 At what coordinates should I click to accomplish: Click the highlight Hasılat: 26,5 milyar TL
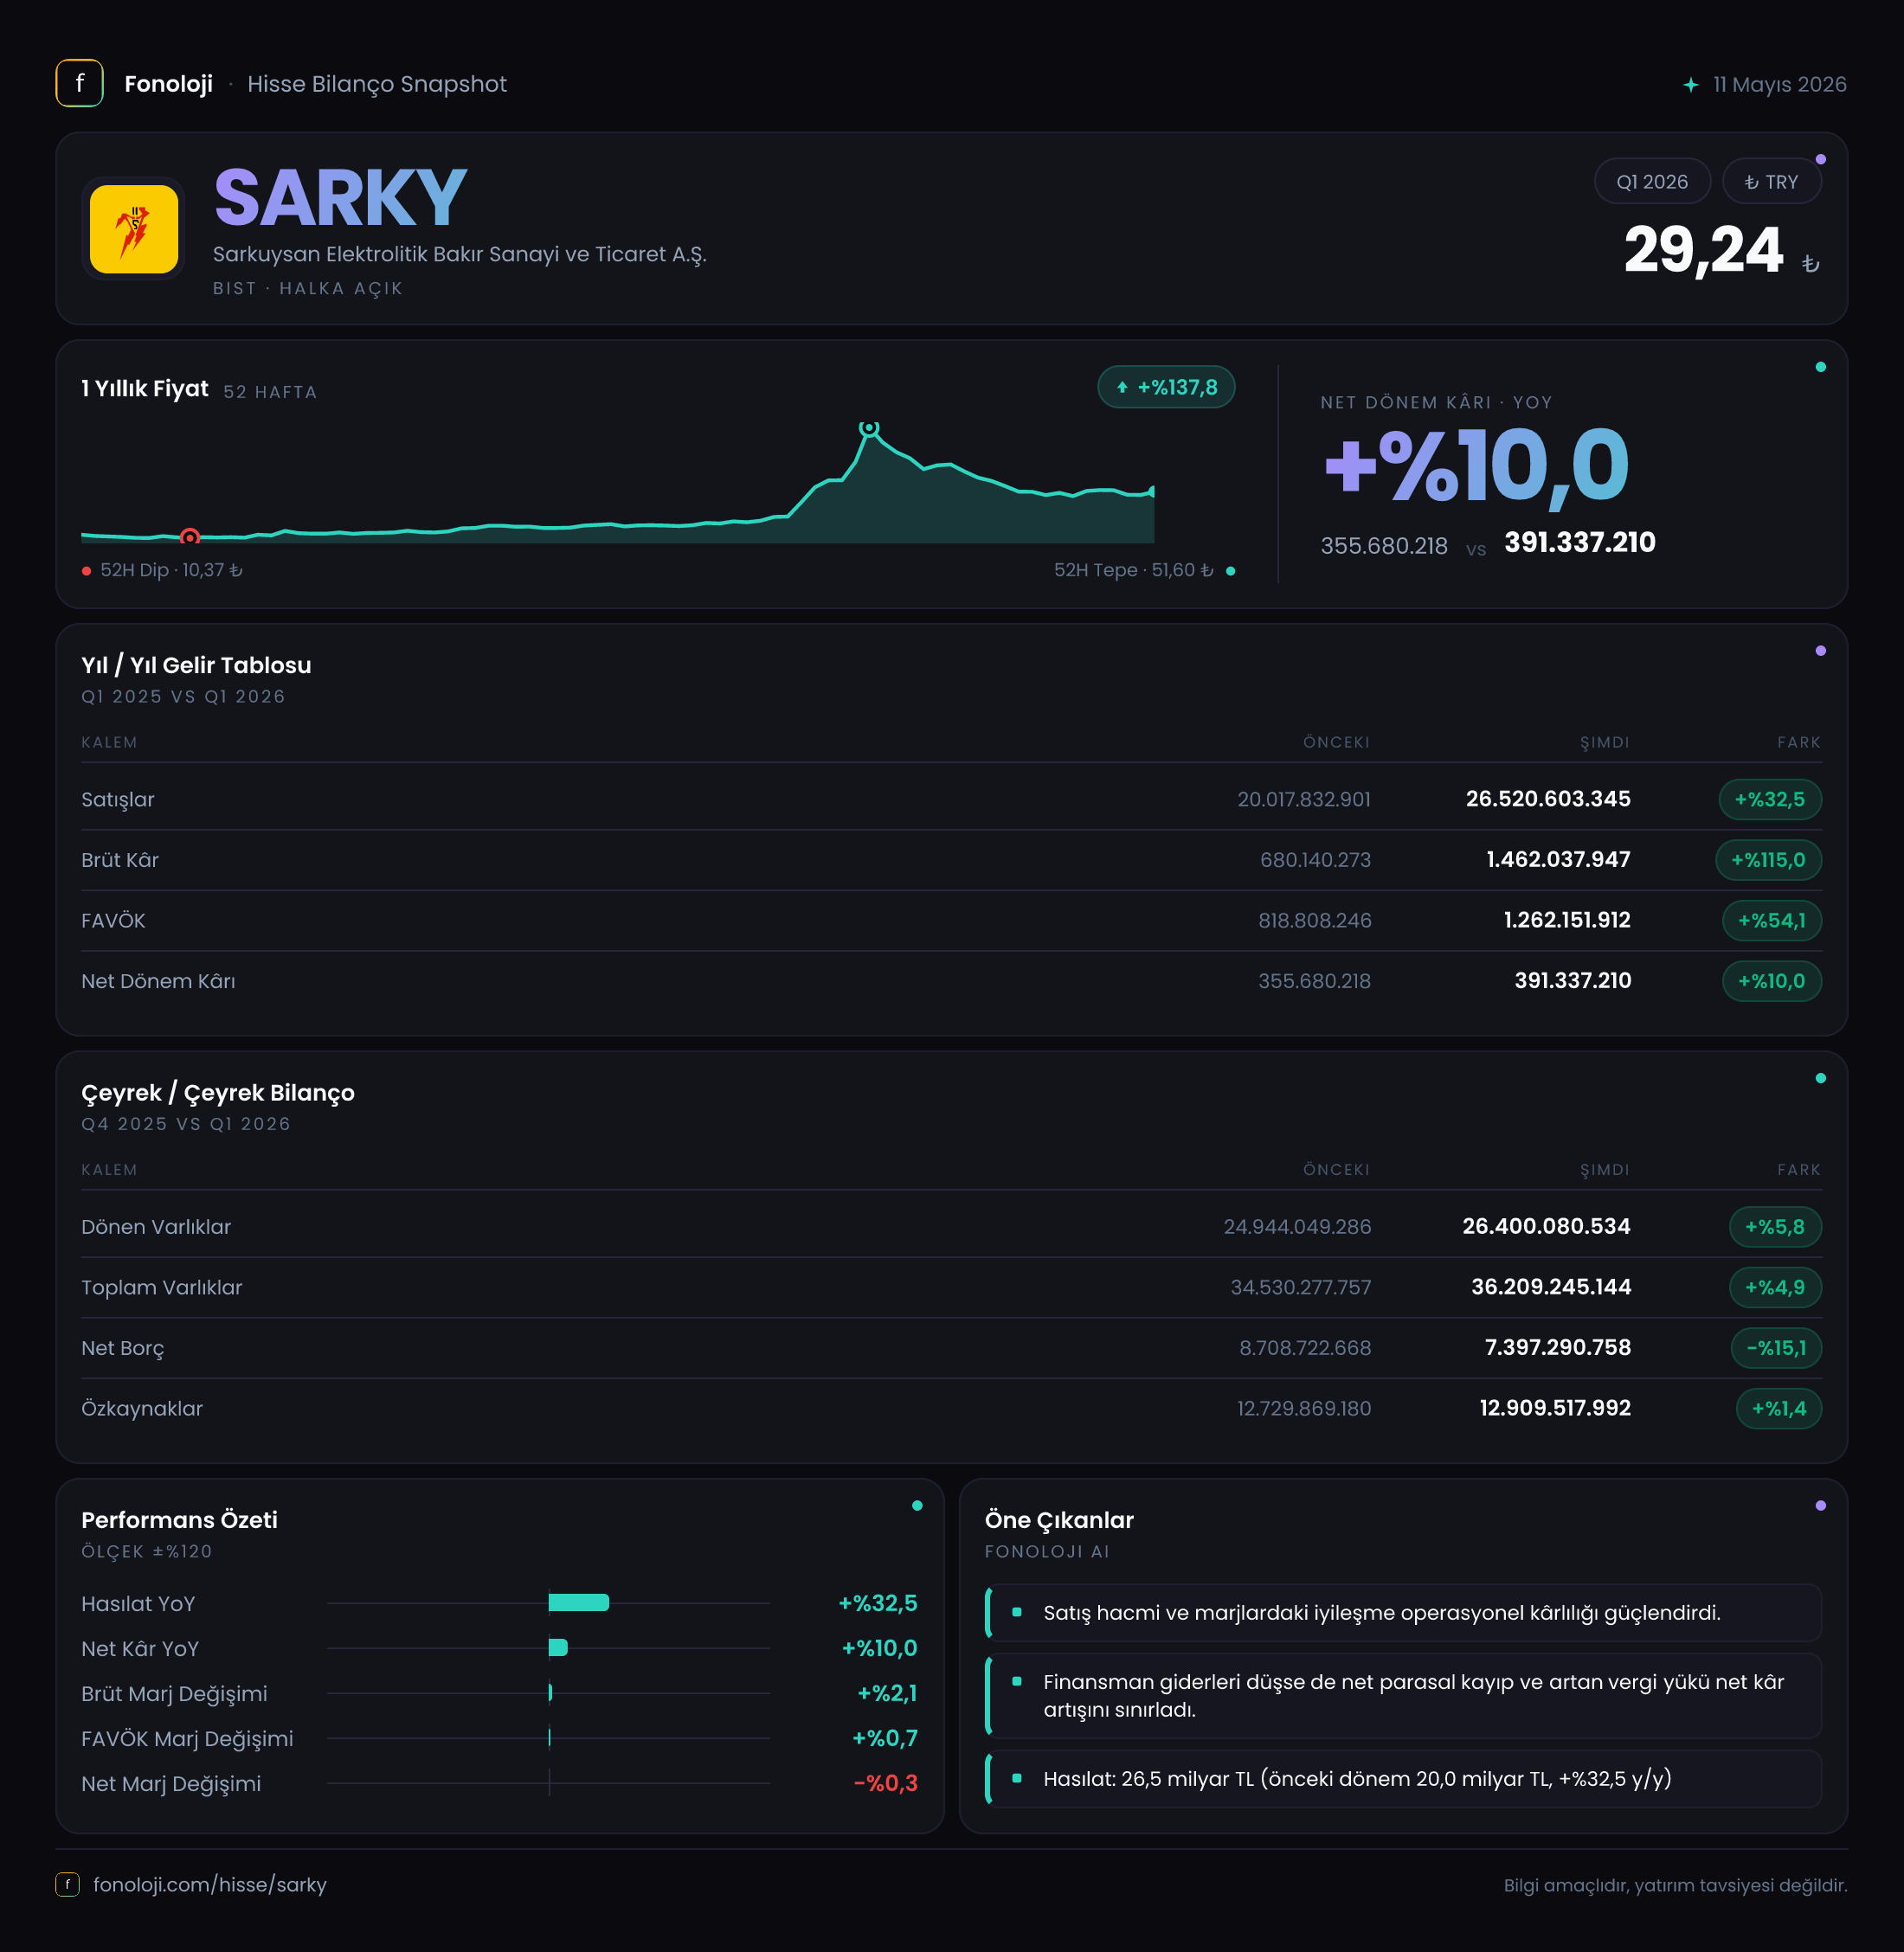click(x=1403, y=1779)
